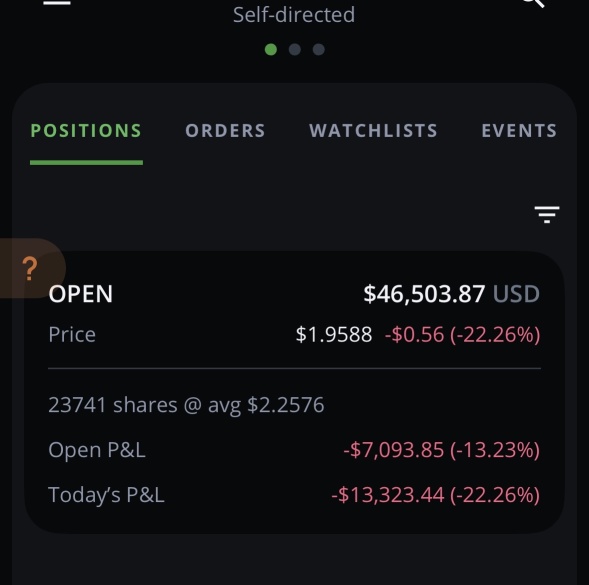Screen dimensions: 589x585
Task: Open the Events tab
Action: (519, 131)
